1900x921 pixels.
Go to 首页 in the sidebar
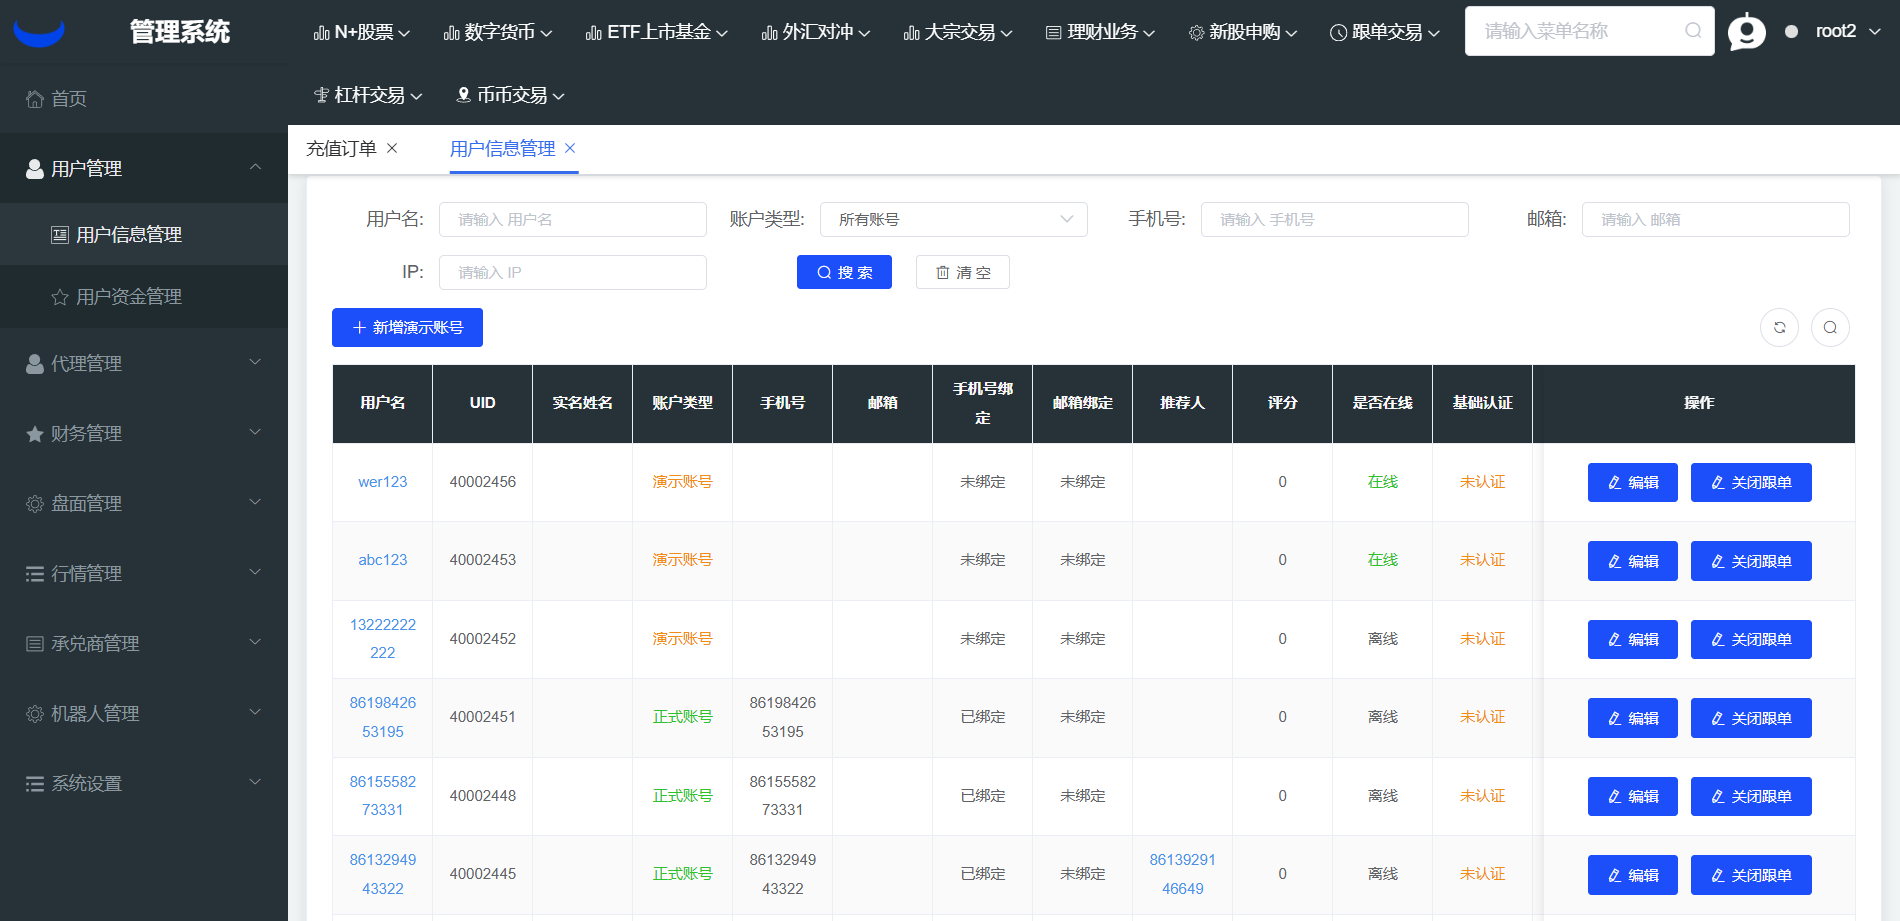[x=144, y=99]
